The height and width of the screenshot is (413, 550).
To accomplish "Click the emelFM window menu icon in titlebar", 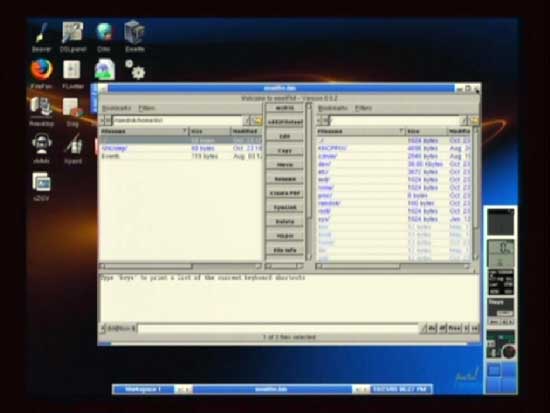I will pyautogui.click(x=103, y=89).
